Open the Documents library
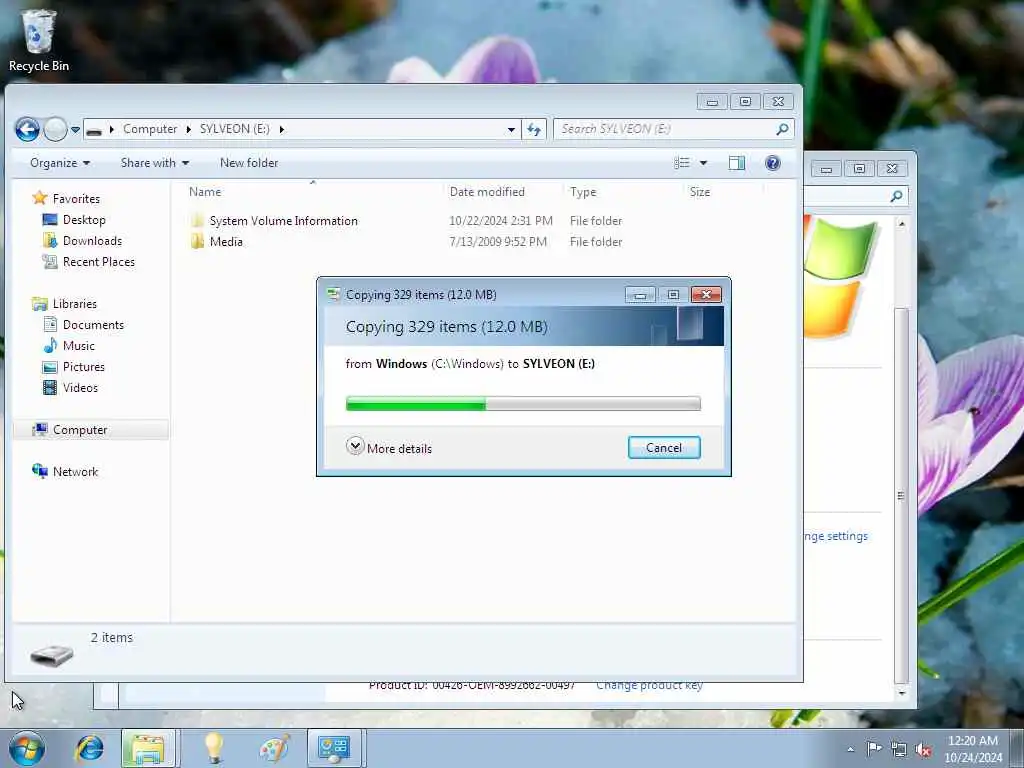This screenshot has height=768, width=1024. pyautogui.click(x=93, y=325)
